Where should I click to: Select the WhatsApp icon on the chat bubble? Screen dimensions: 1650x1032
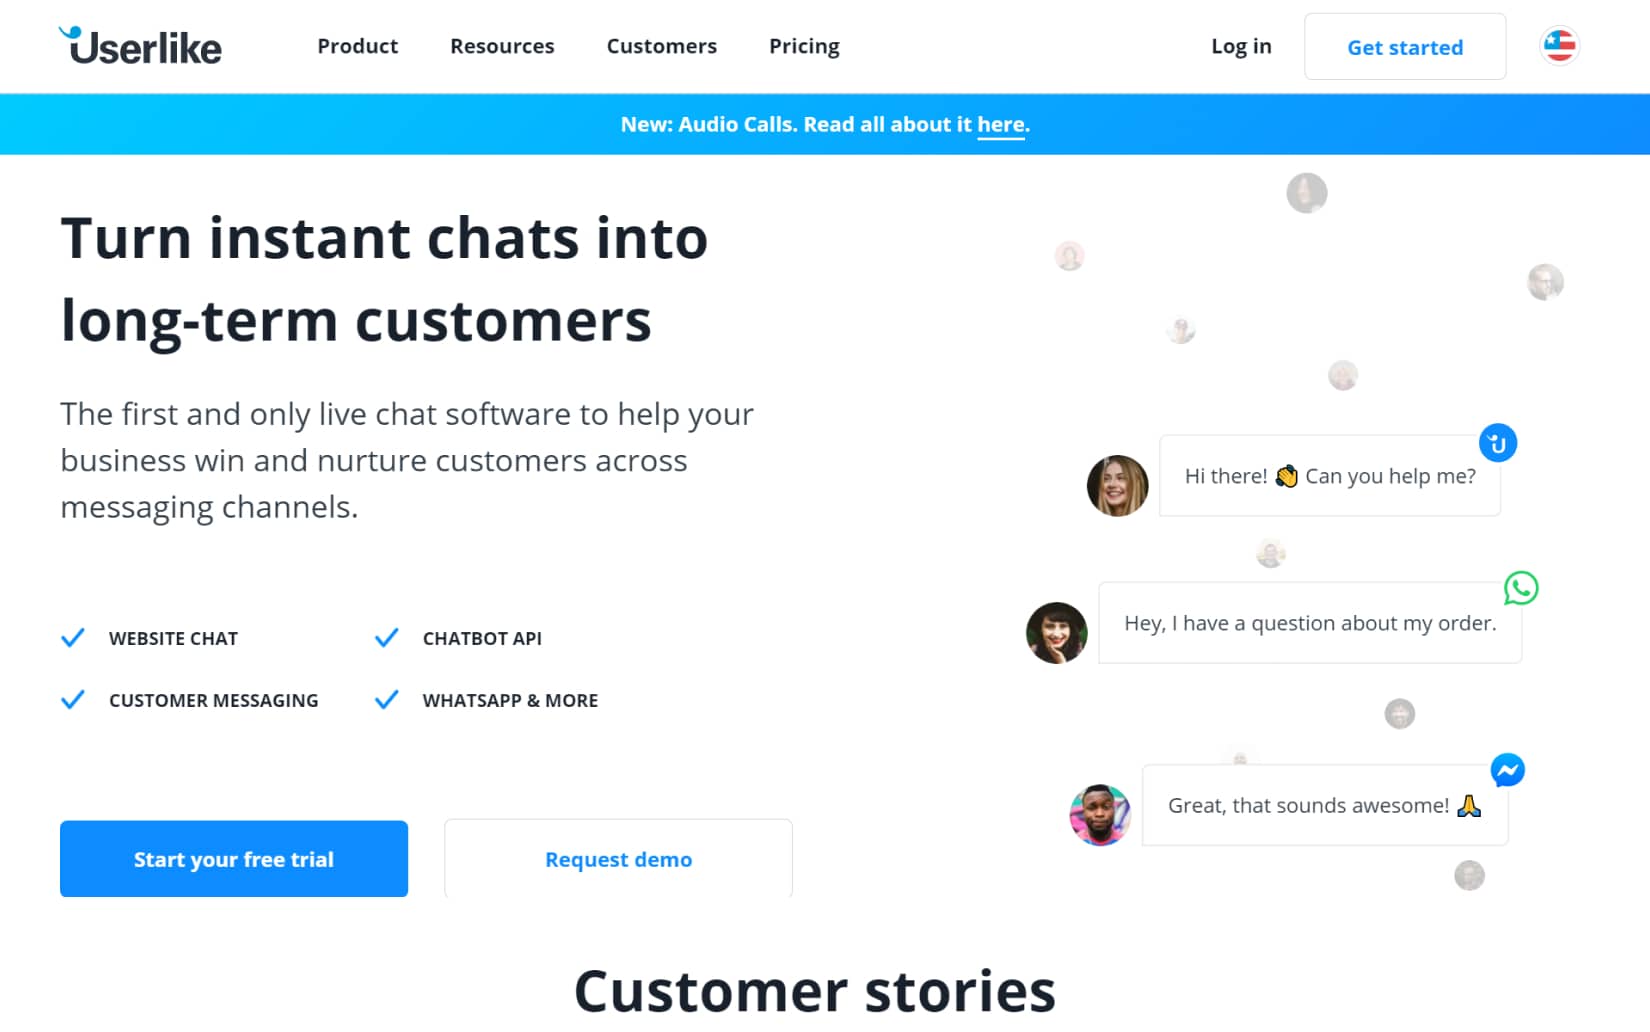1521,589
